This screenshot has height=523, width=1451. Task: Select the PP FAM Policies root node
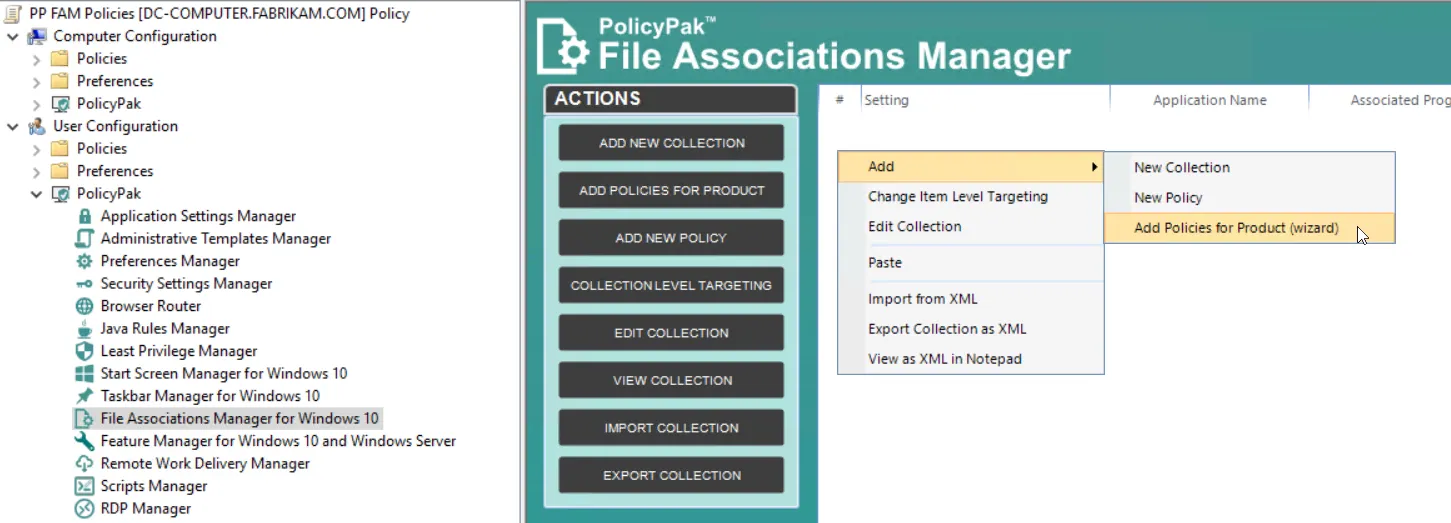219,14
